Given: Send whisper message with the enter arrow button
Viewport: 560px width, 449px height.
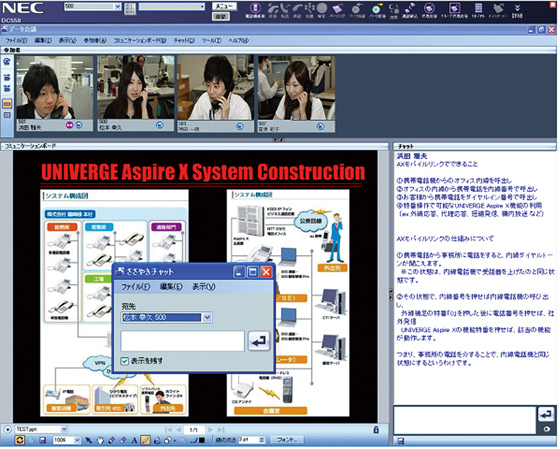Looking at the screenshot, I should click(259, 341).
